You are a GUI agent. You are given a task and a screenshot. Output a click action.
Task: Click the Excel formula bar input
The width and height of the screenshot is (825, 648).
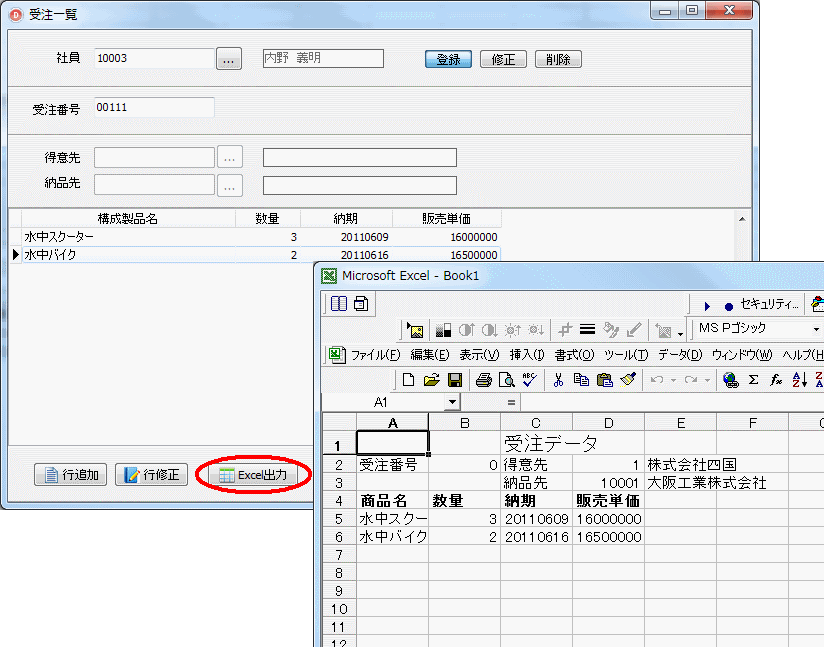coord(672,402)
